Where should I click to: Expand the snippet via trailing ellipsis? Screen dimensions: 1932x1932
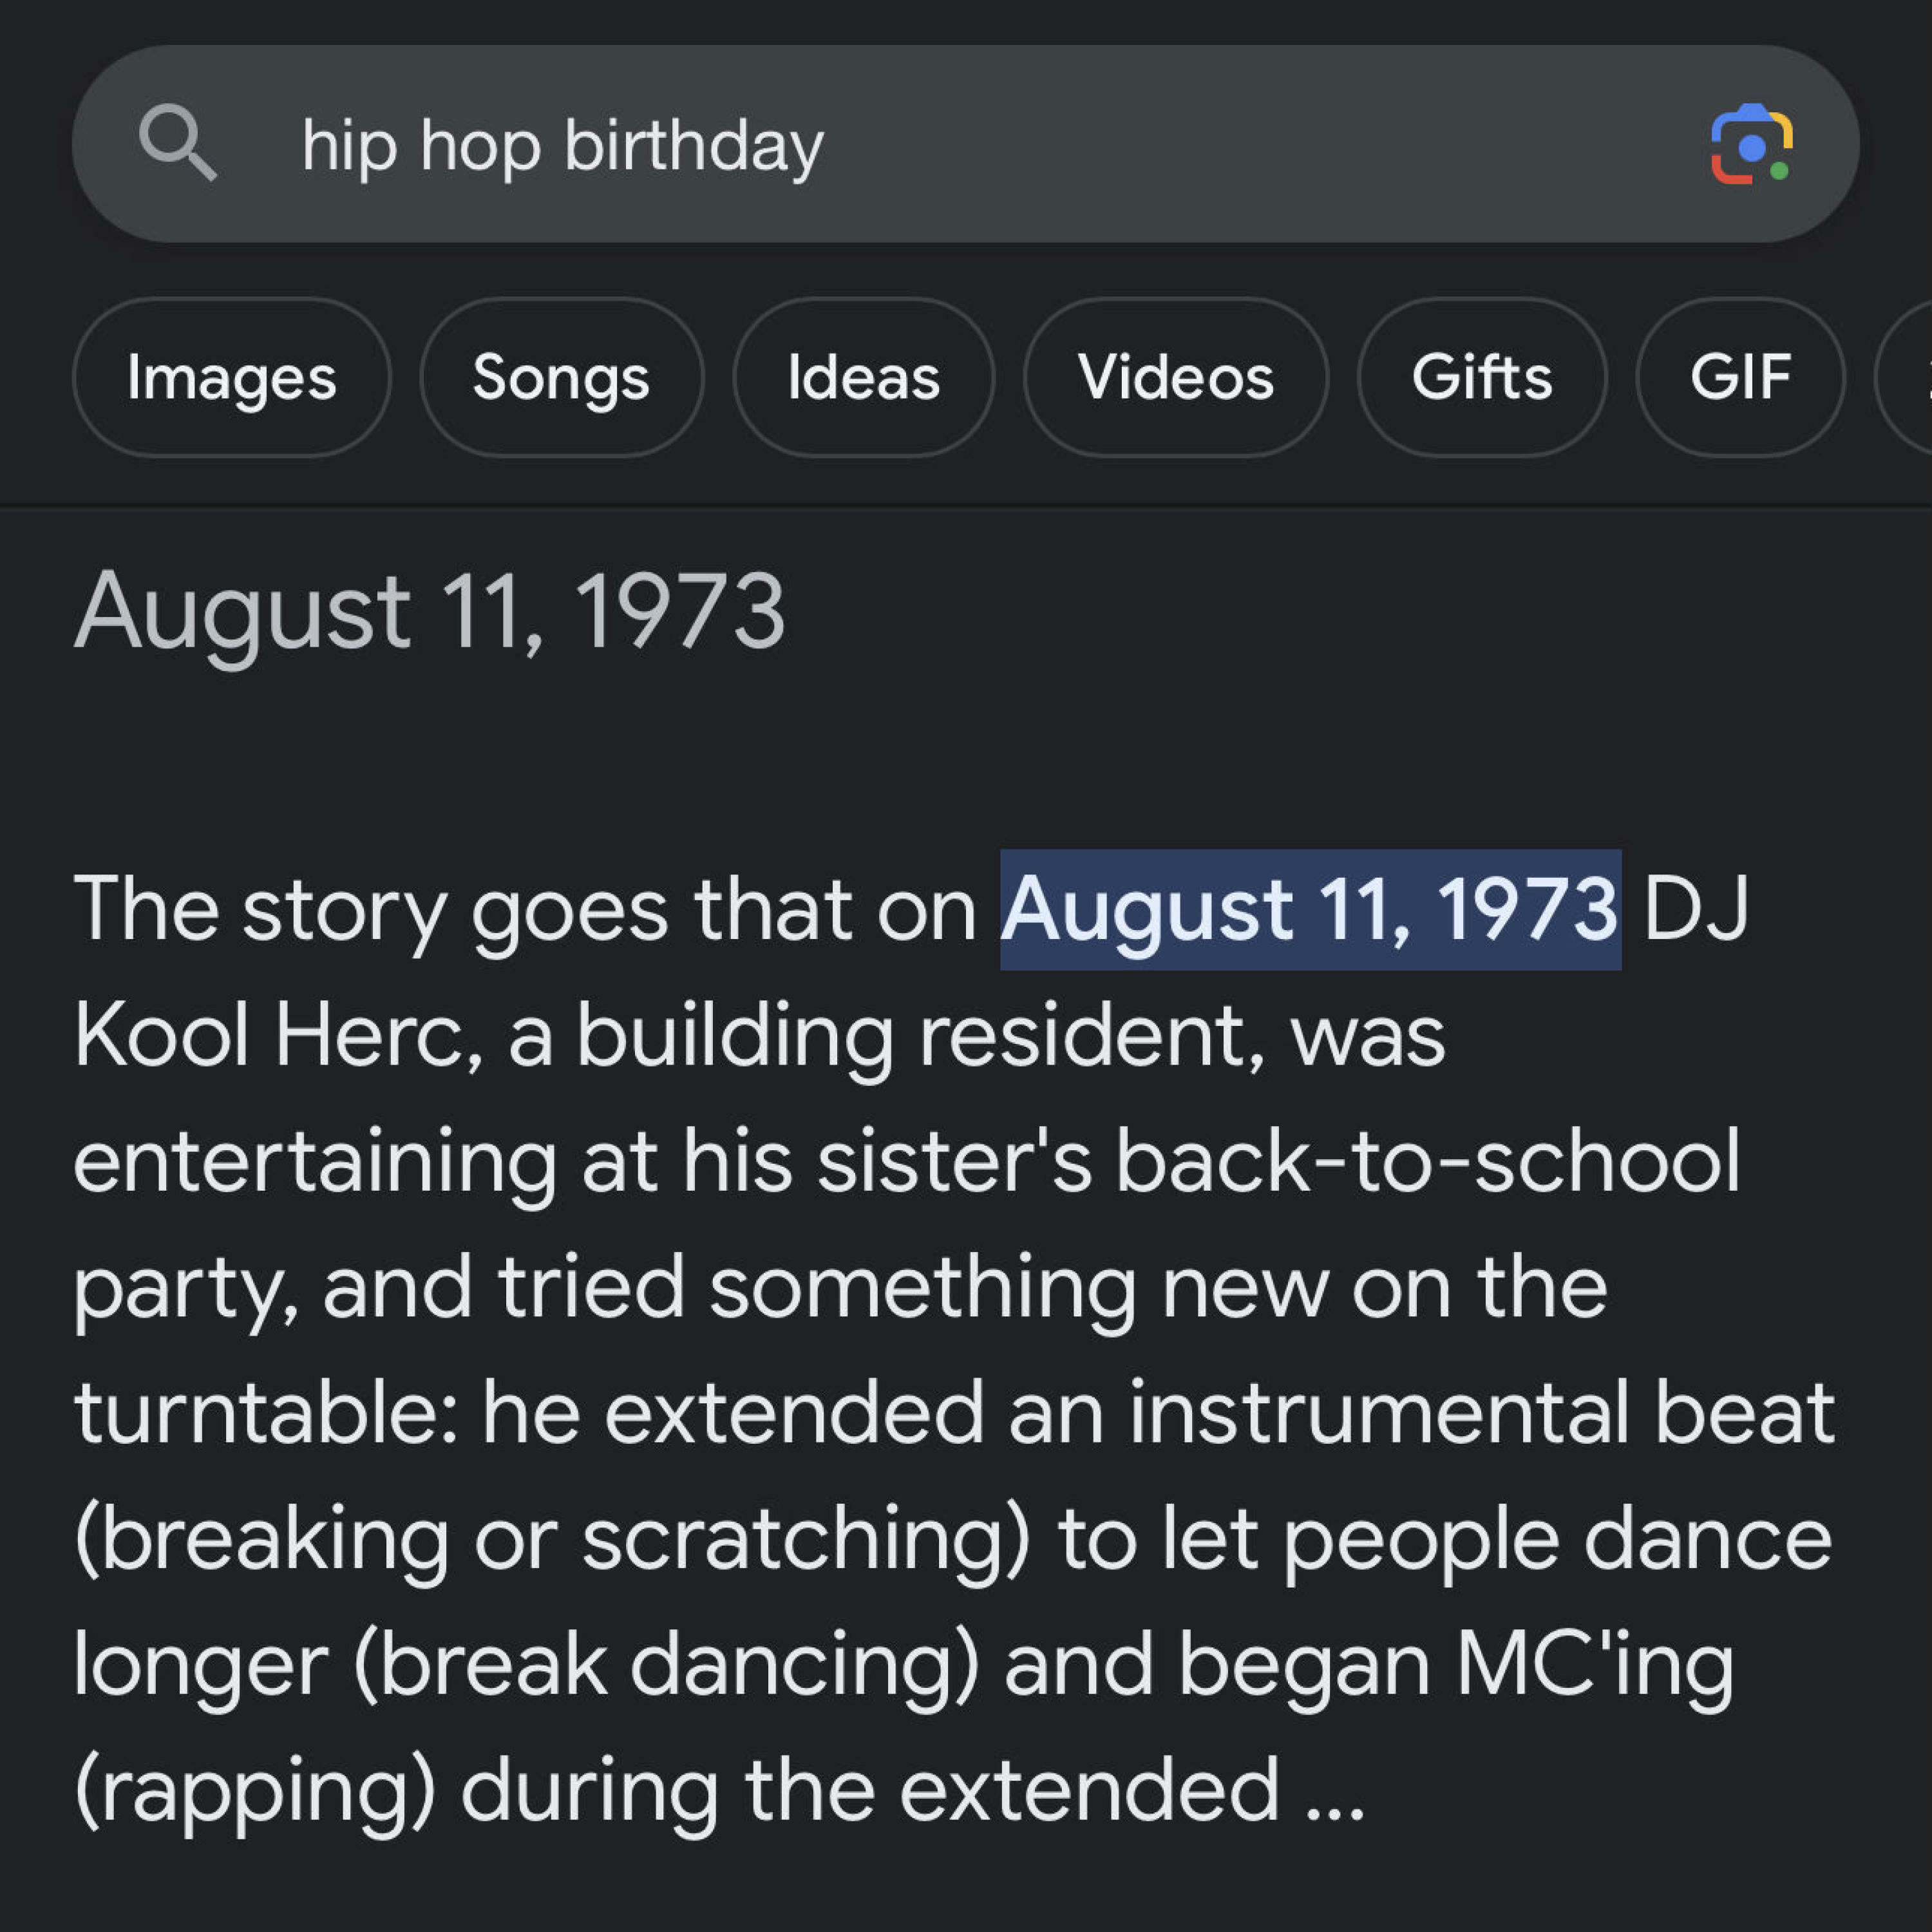pyautogui.click(x=1335, y=1792)
